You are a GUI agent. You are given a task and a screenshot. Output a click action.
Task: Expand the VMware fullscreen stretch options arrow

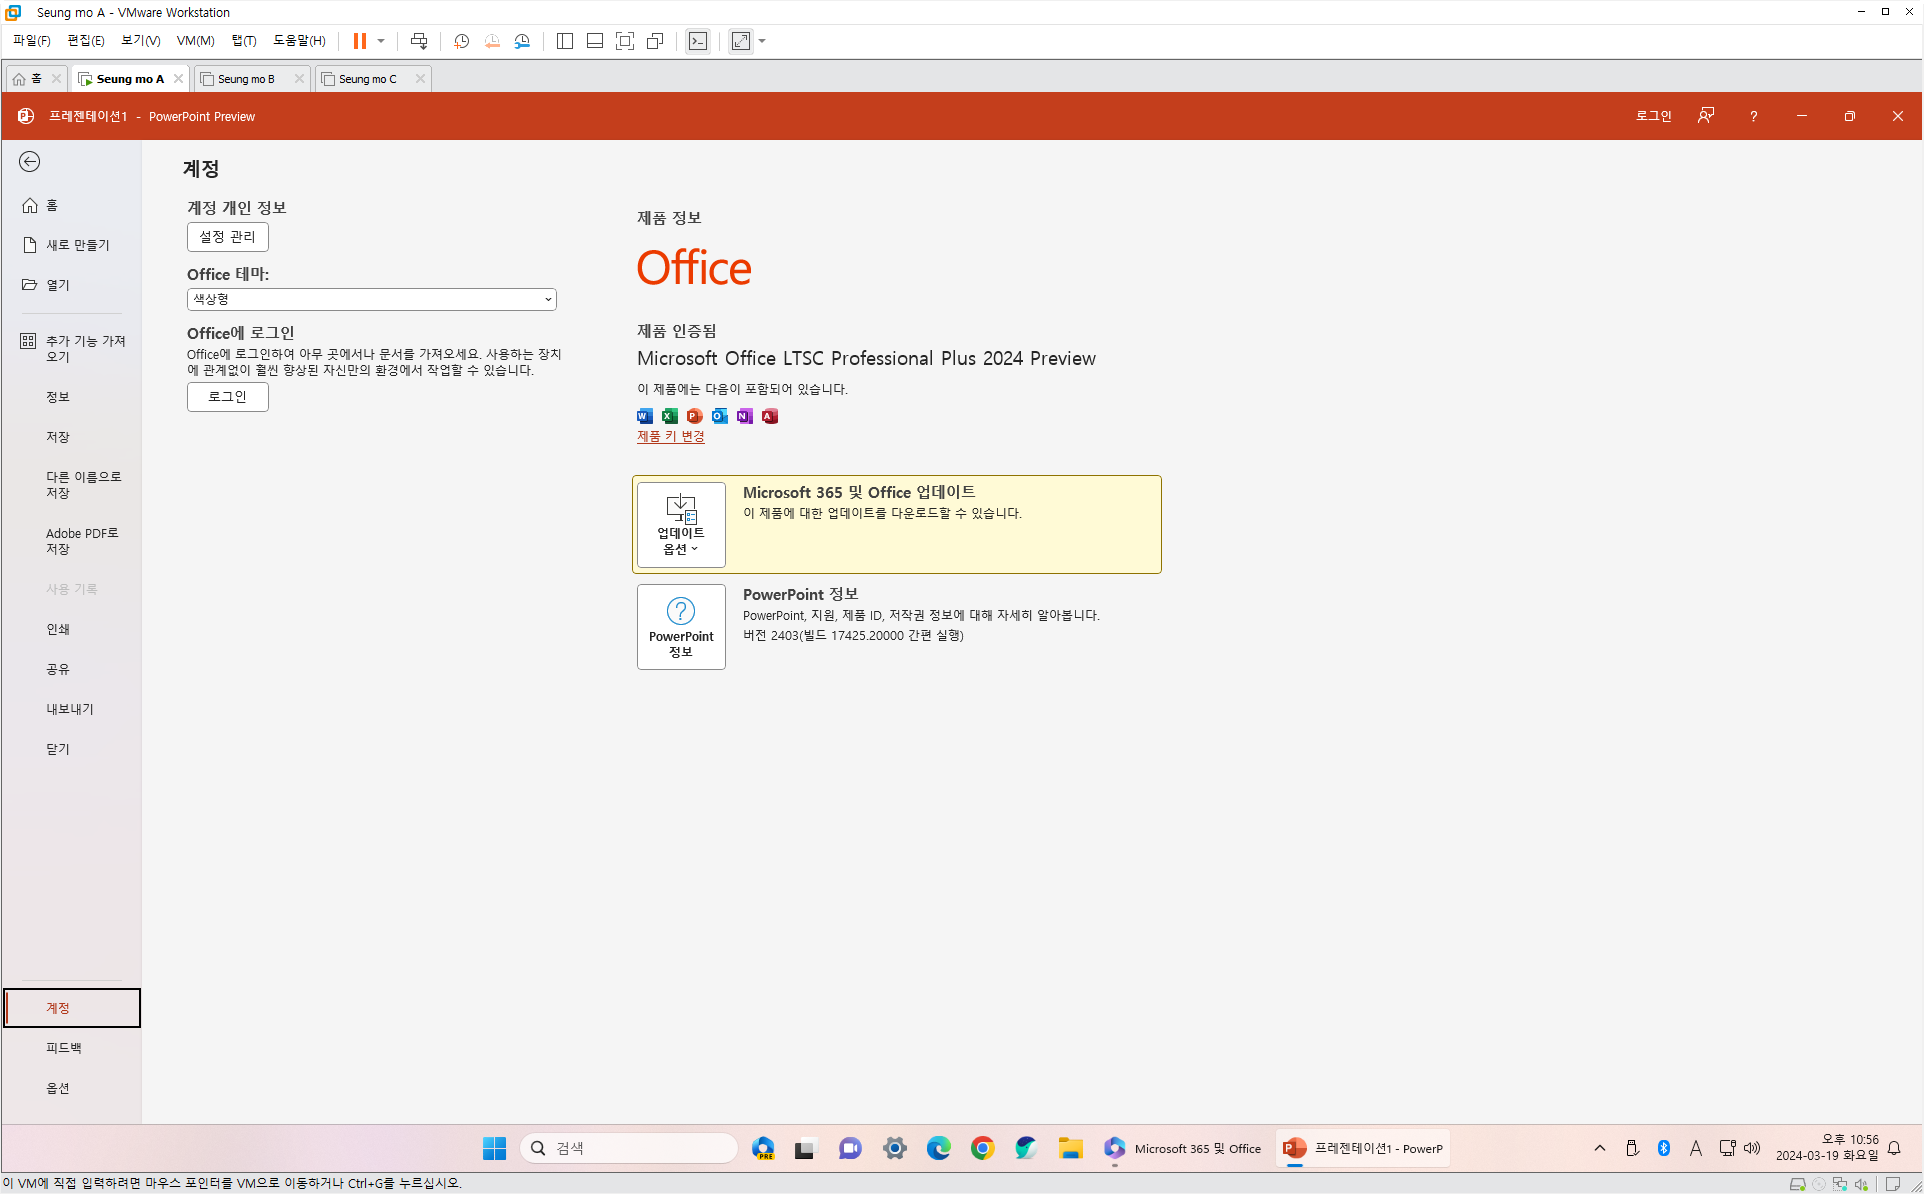763,41
